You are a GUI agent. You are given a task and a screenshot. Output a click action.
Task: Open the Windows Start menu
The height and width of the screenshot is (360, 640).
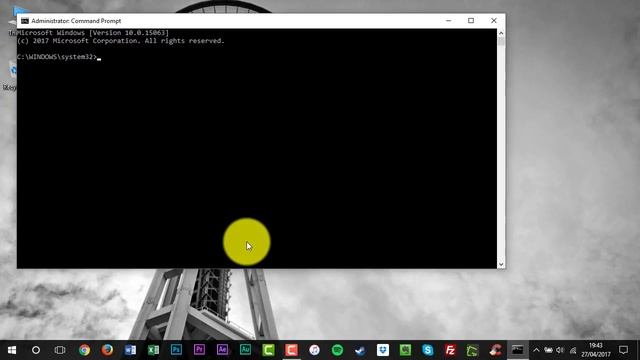[x=12, y=350]
